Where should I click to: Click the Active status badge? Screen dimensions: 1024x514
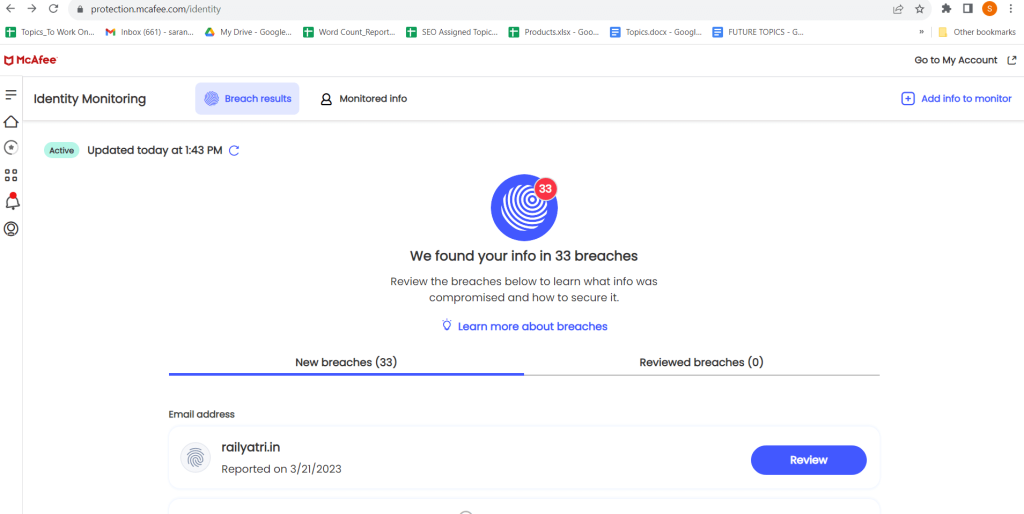point(62,150)
